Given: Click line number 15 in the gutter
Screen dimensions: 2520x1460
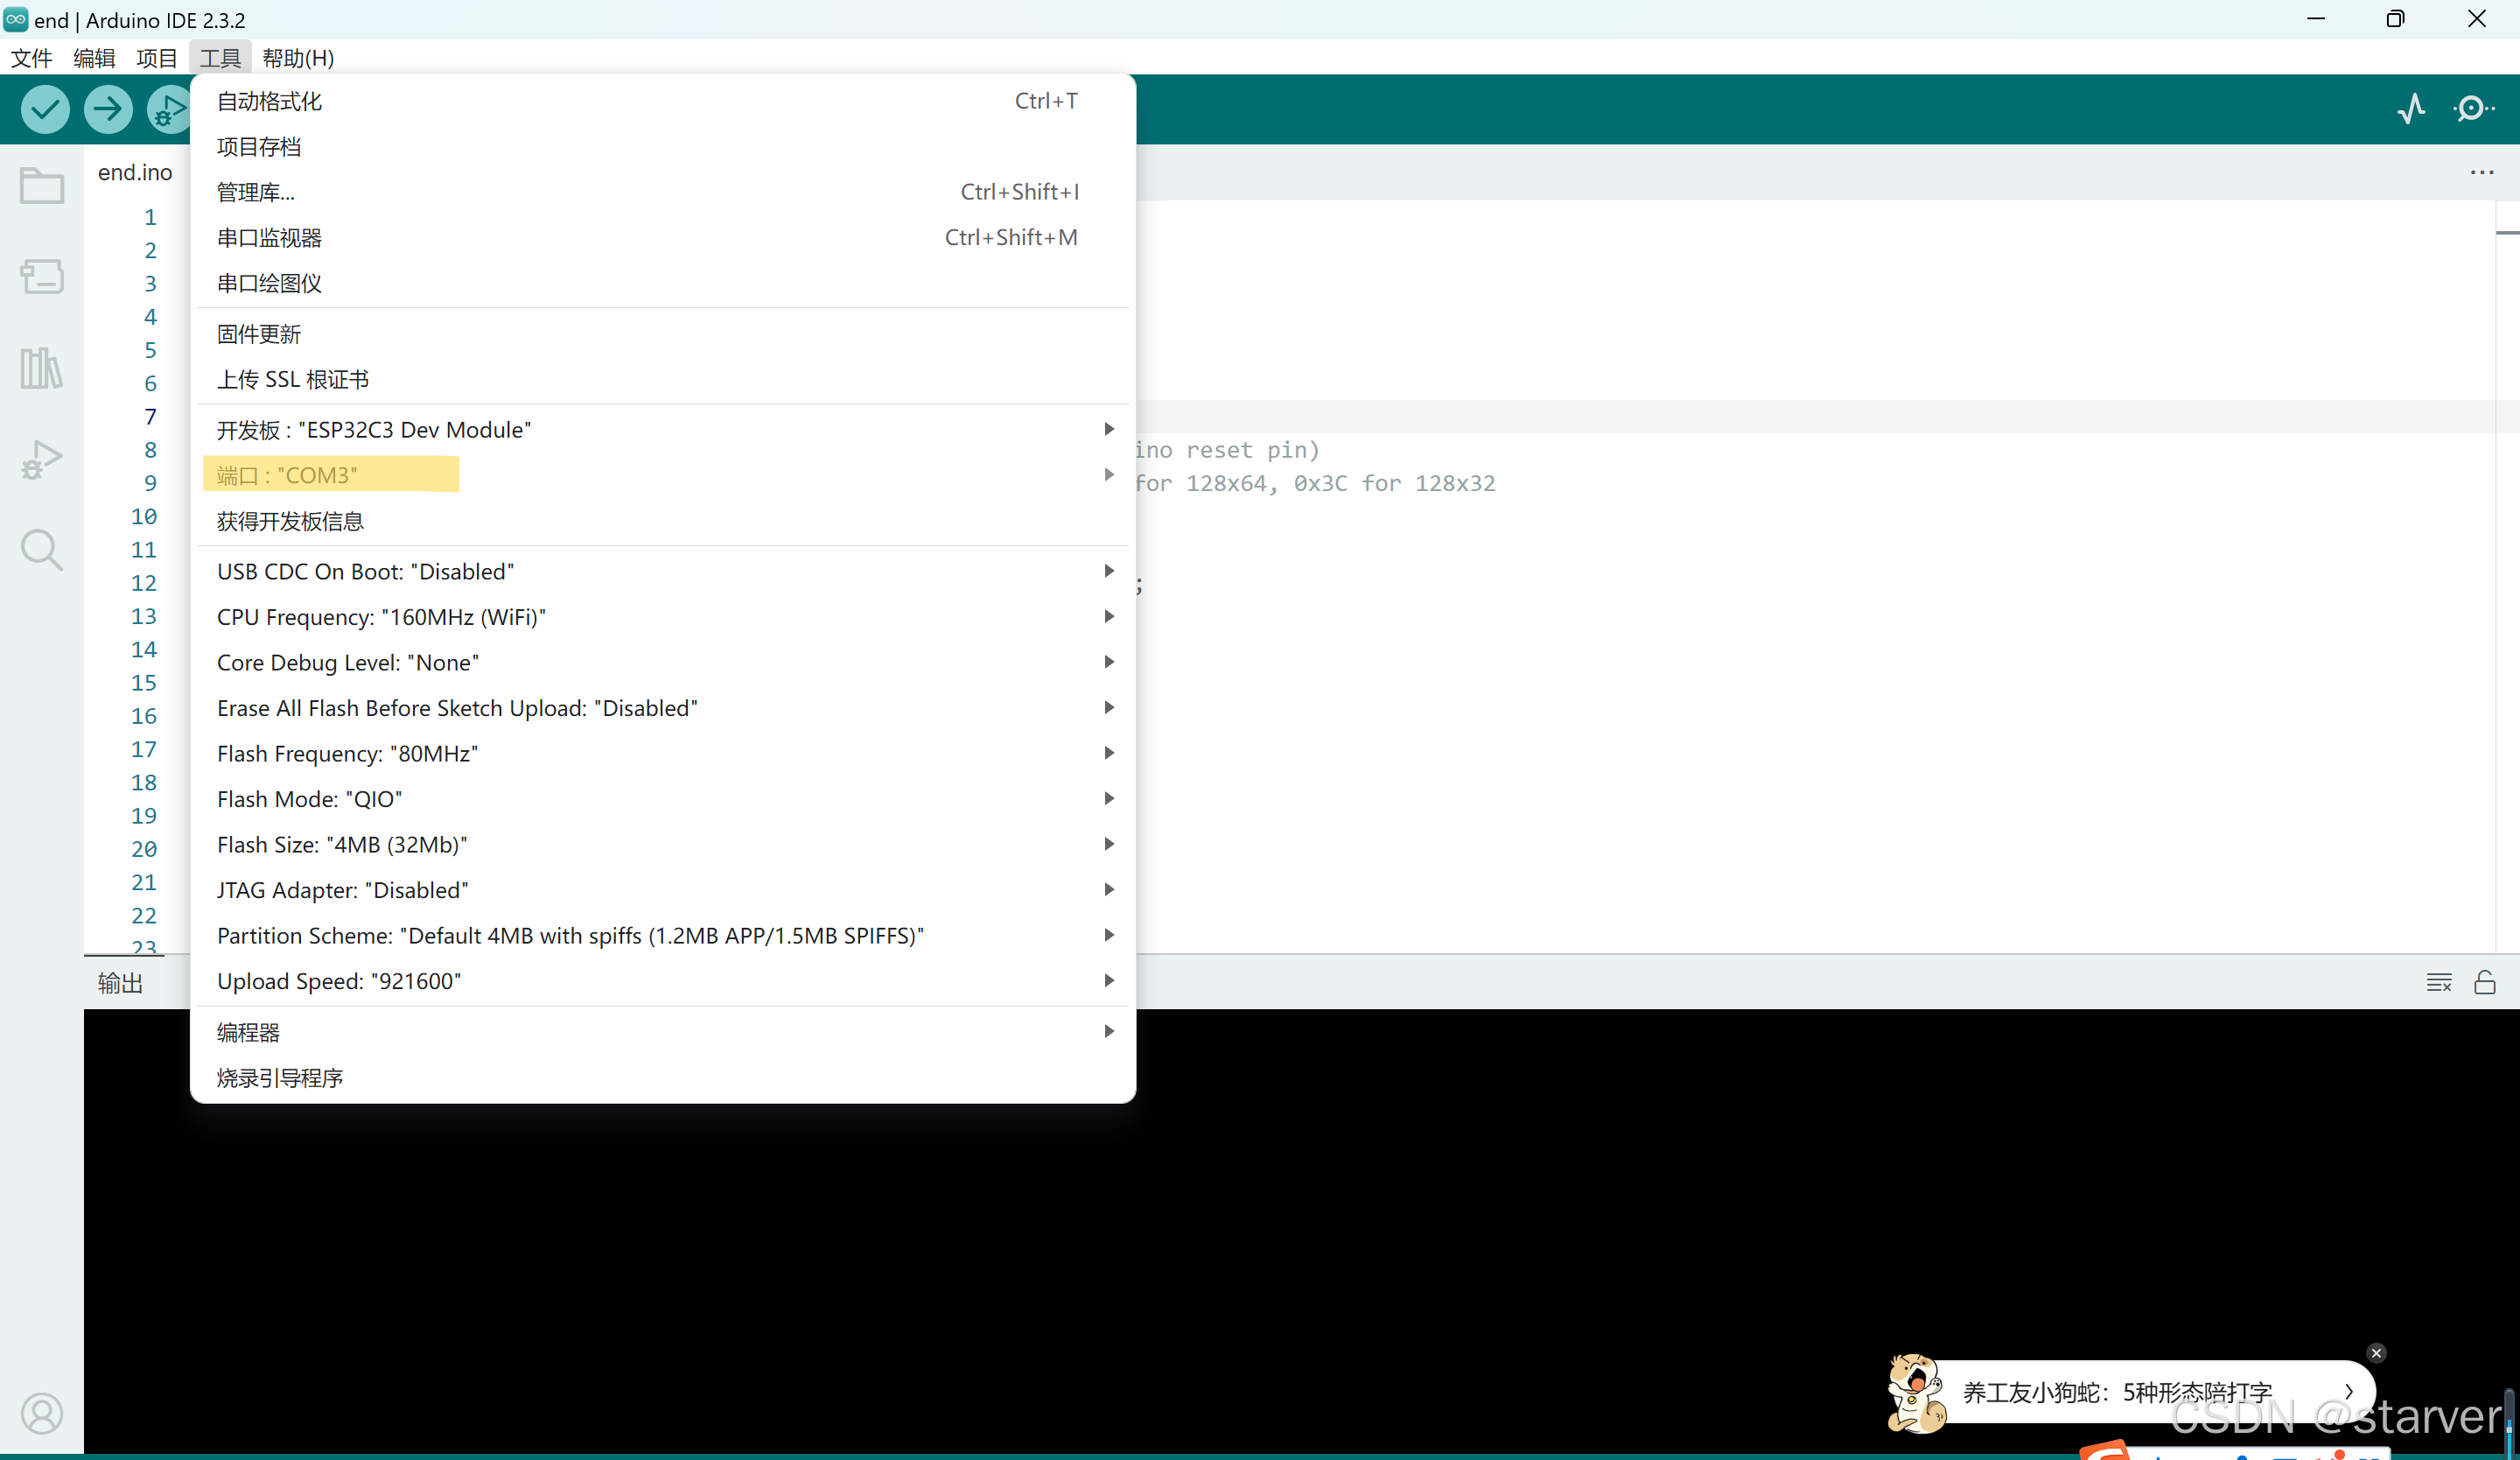Looking at the screenshot, I should pos(144,683).
